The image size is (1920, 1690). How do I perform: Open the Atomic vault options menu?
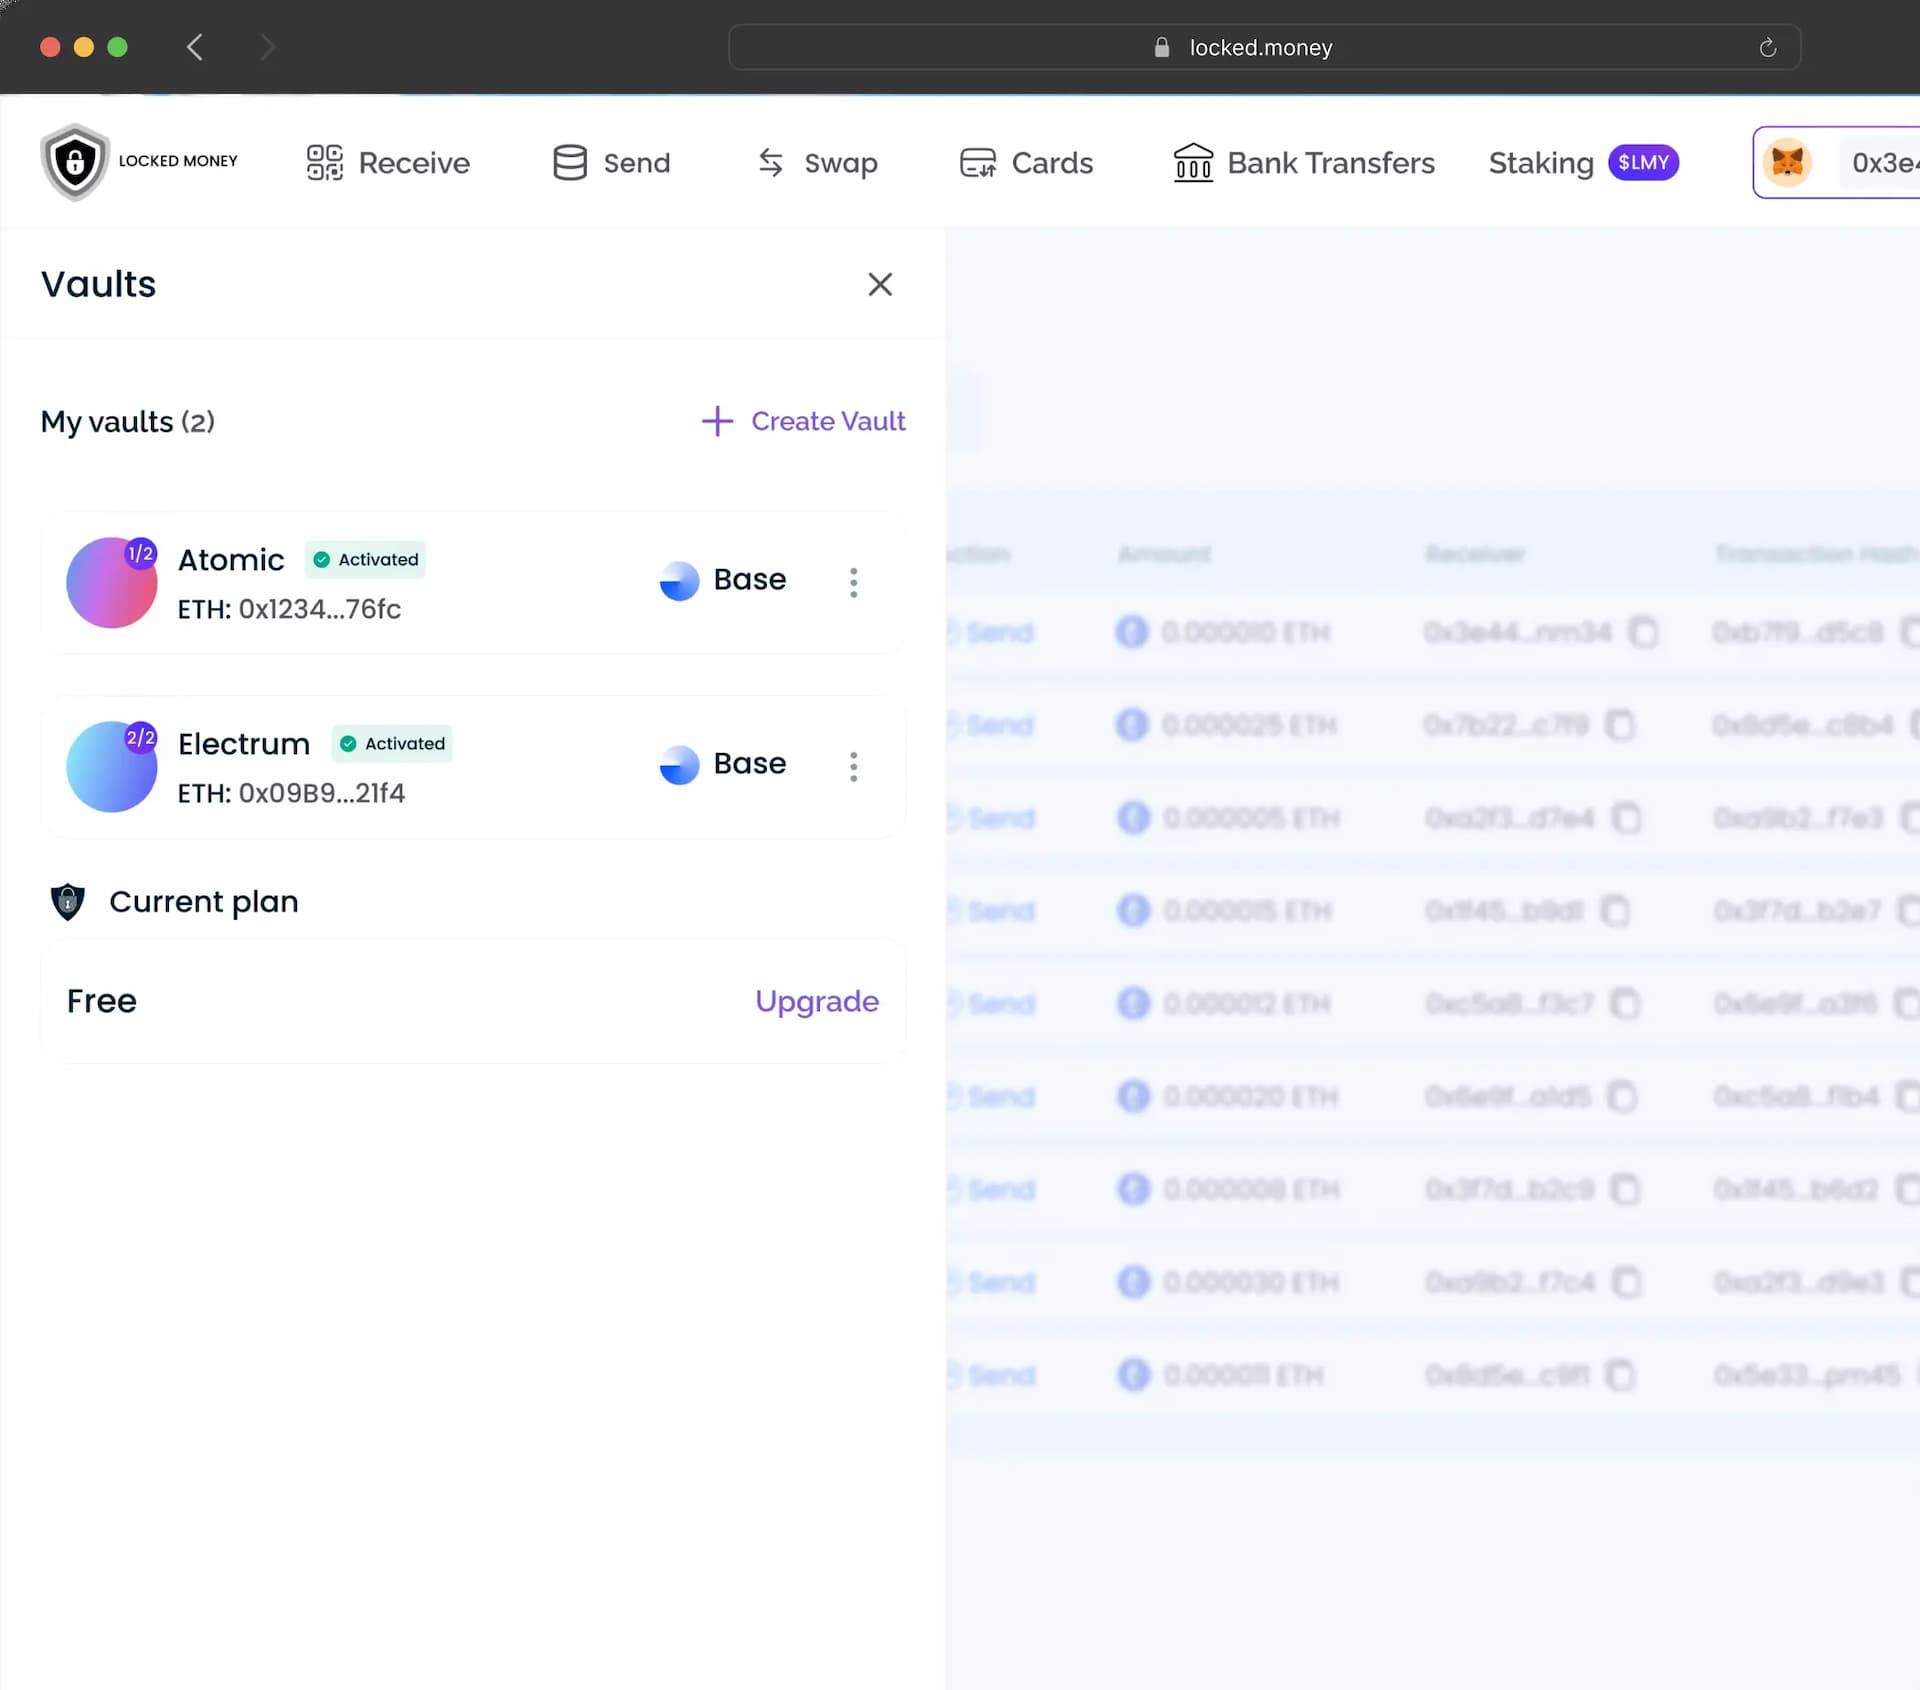point(853,583)
